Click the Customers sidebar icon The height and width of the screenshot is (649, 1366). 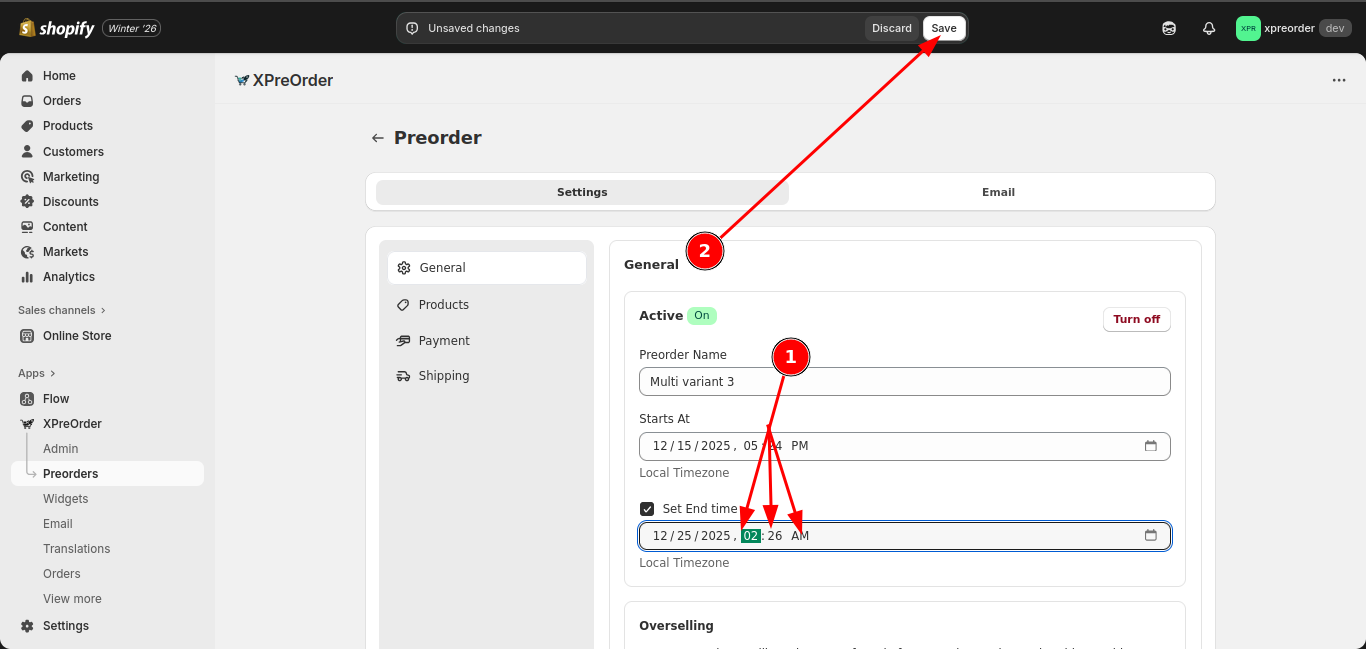tap(27, 152)
